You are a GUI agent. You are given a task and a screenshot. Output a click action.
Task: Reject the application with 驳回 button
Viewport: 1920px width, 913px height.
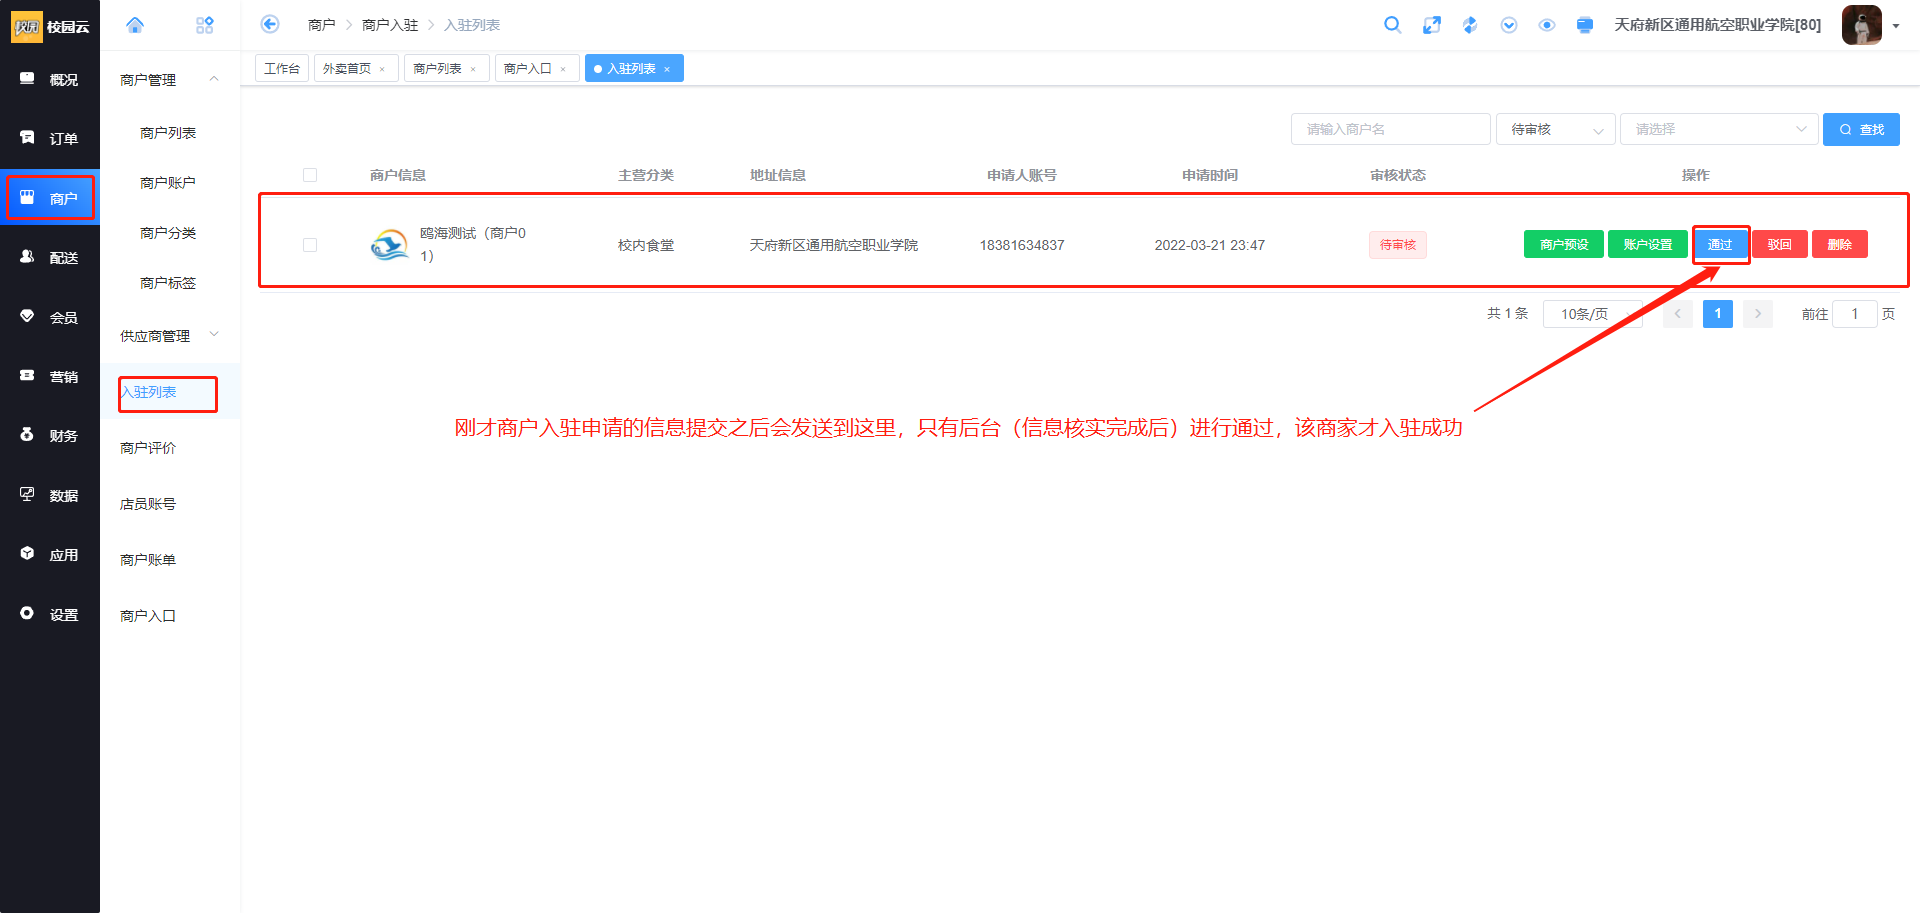pyautogui.click(x=1780, y=244)
